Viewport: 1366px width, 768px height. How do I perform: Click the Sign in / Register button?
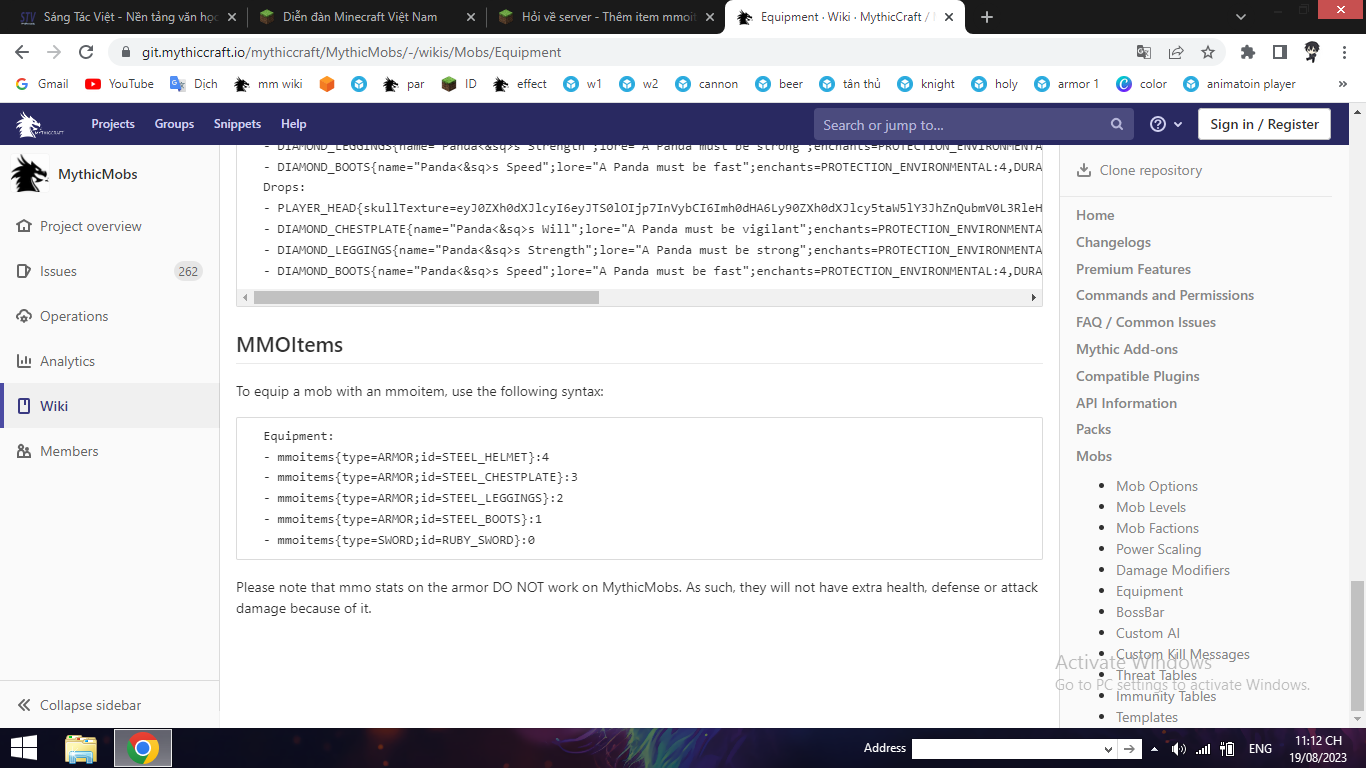1265,124
